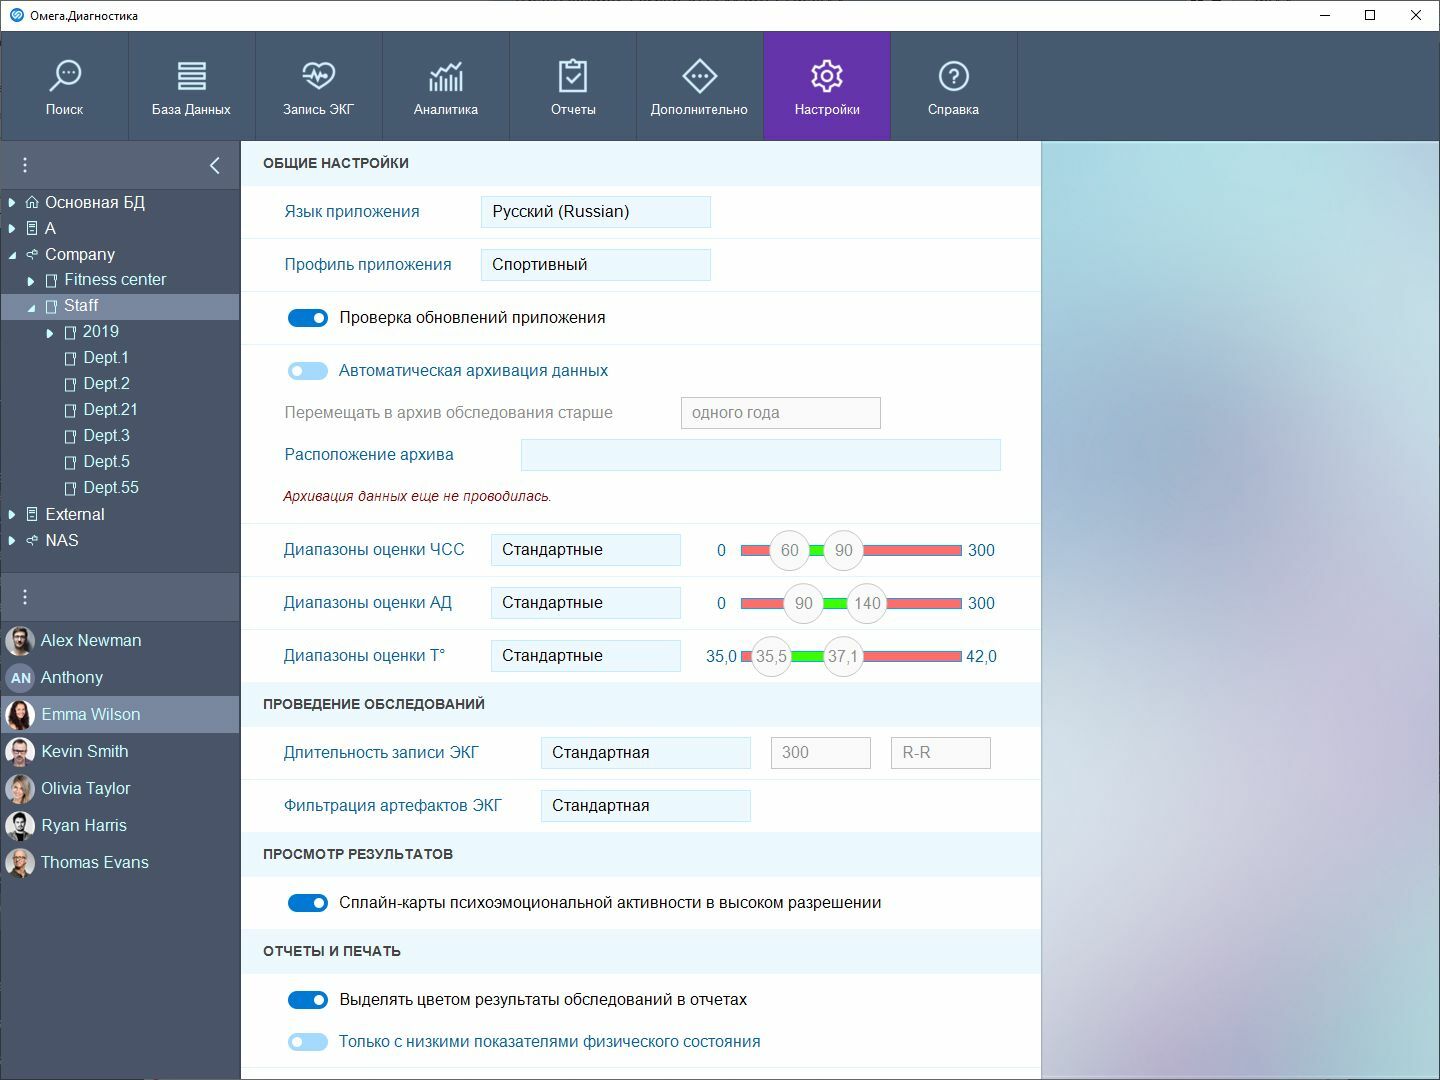Screen dimensions: 1440x1080
Task: Click Kevin Smith's avatar
Action: pyautogui.click(x=20, y=751)
